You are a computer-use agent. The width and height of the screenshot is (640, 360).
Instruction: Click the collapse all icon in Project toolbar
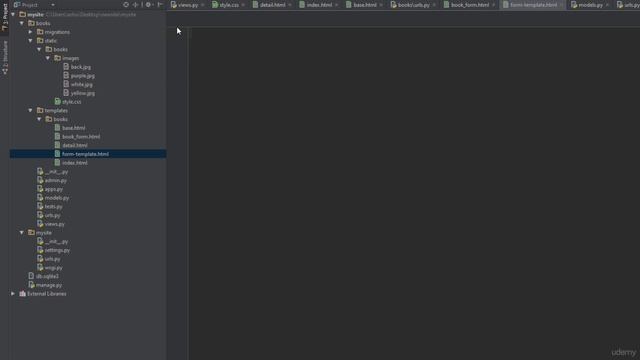point(136,4)
